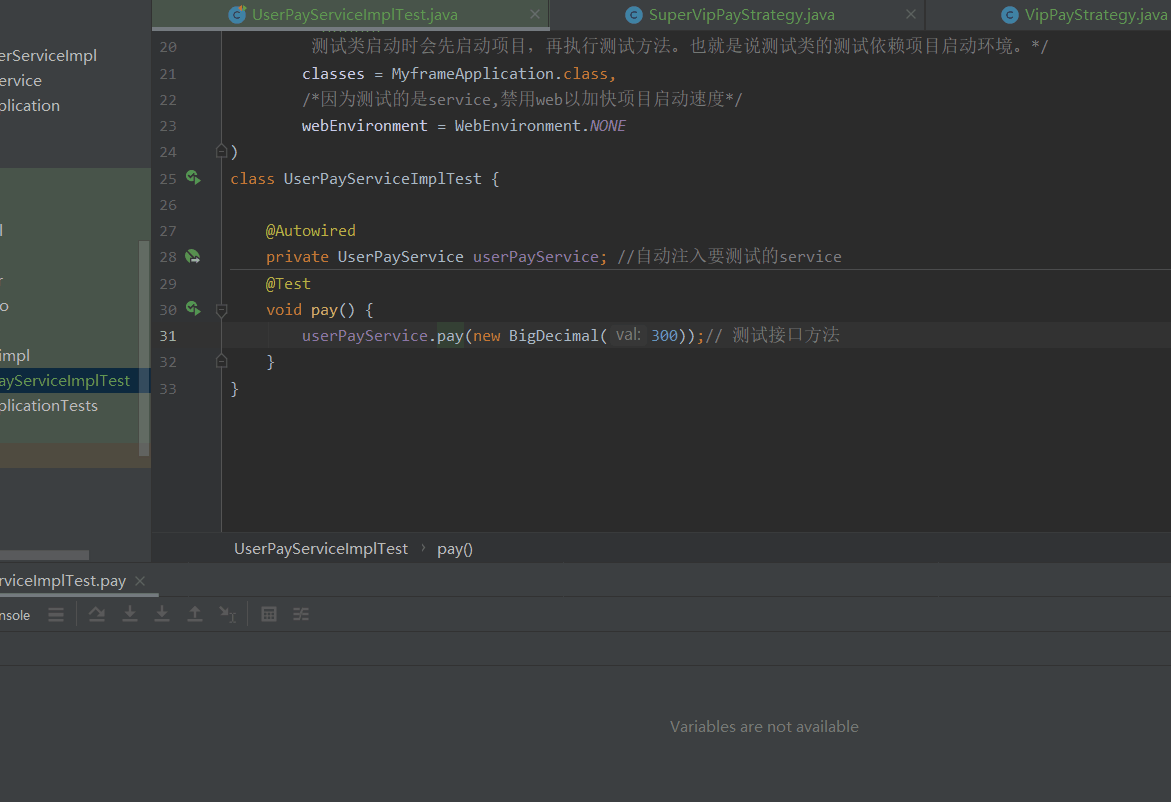
Task: Close the ServiceImplTest.pay debug session tab
Action: tap(140, 581)
